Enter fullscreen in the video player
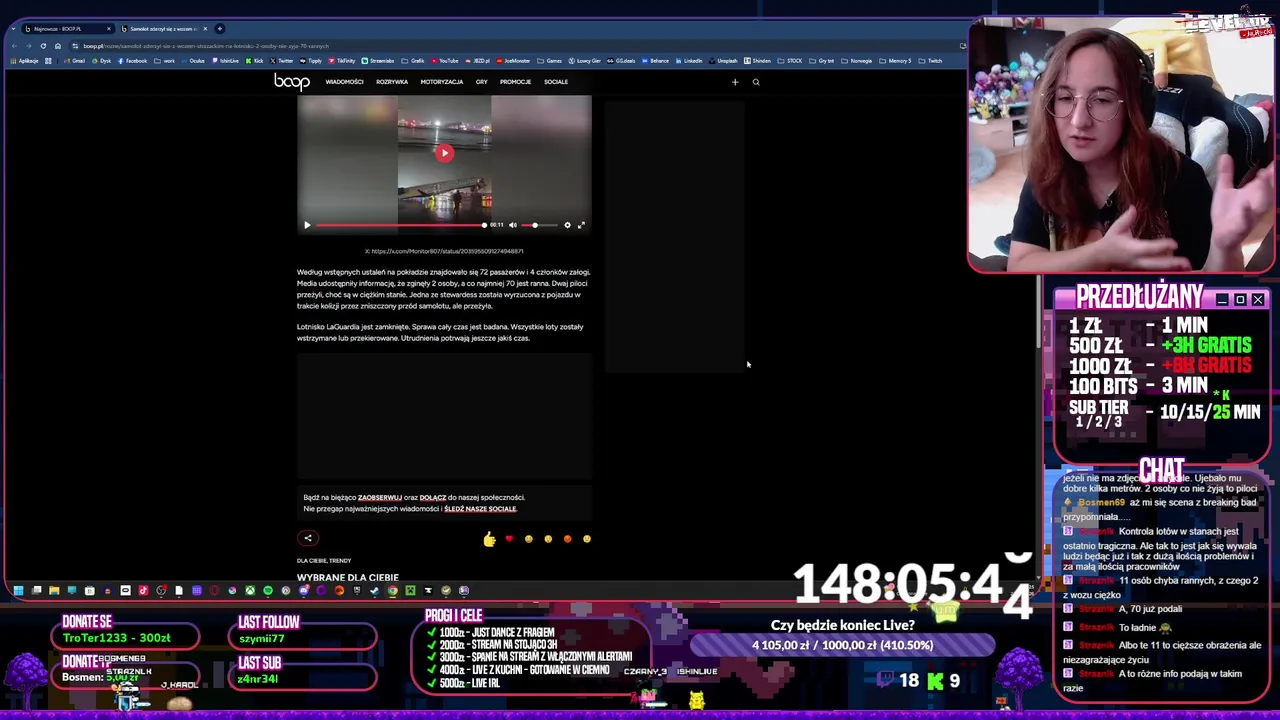Viewport: 1280px width, 720px height. [581, 225]
